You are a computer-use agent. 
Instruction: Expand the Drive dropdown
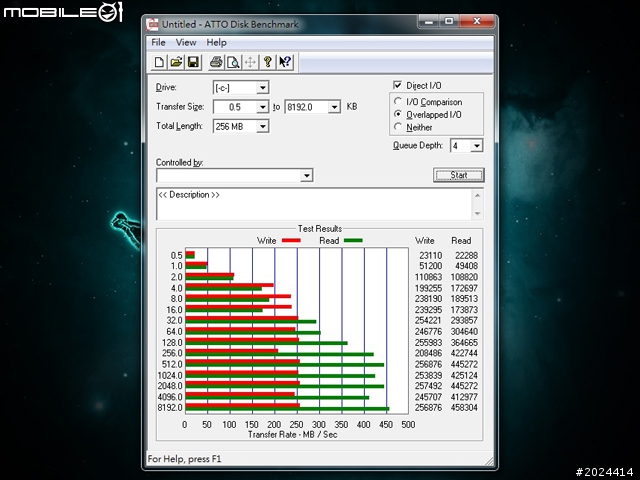[x=262, y=87]
